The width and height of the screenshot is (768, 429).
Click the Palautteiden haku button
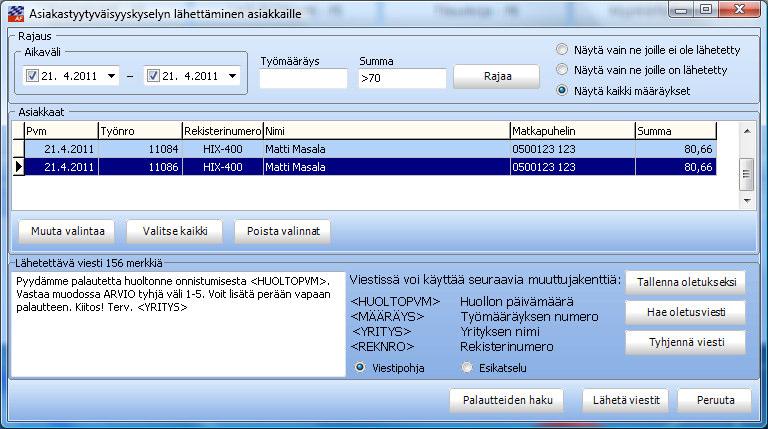507,400
